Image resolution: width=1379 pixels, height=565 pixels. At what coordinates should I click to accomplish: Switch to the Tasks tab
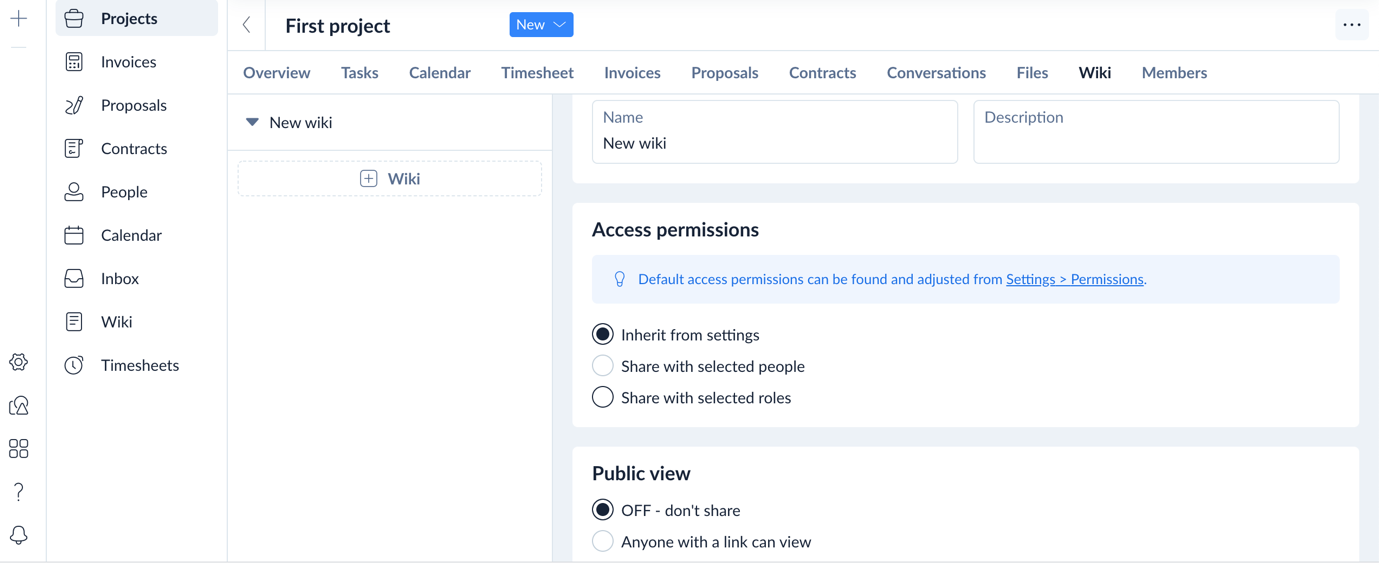pos(359,73)
